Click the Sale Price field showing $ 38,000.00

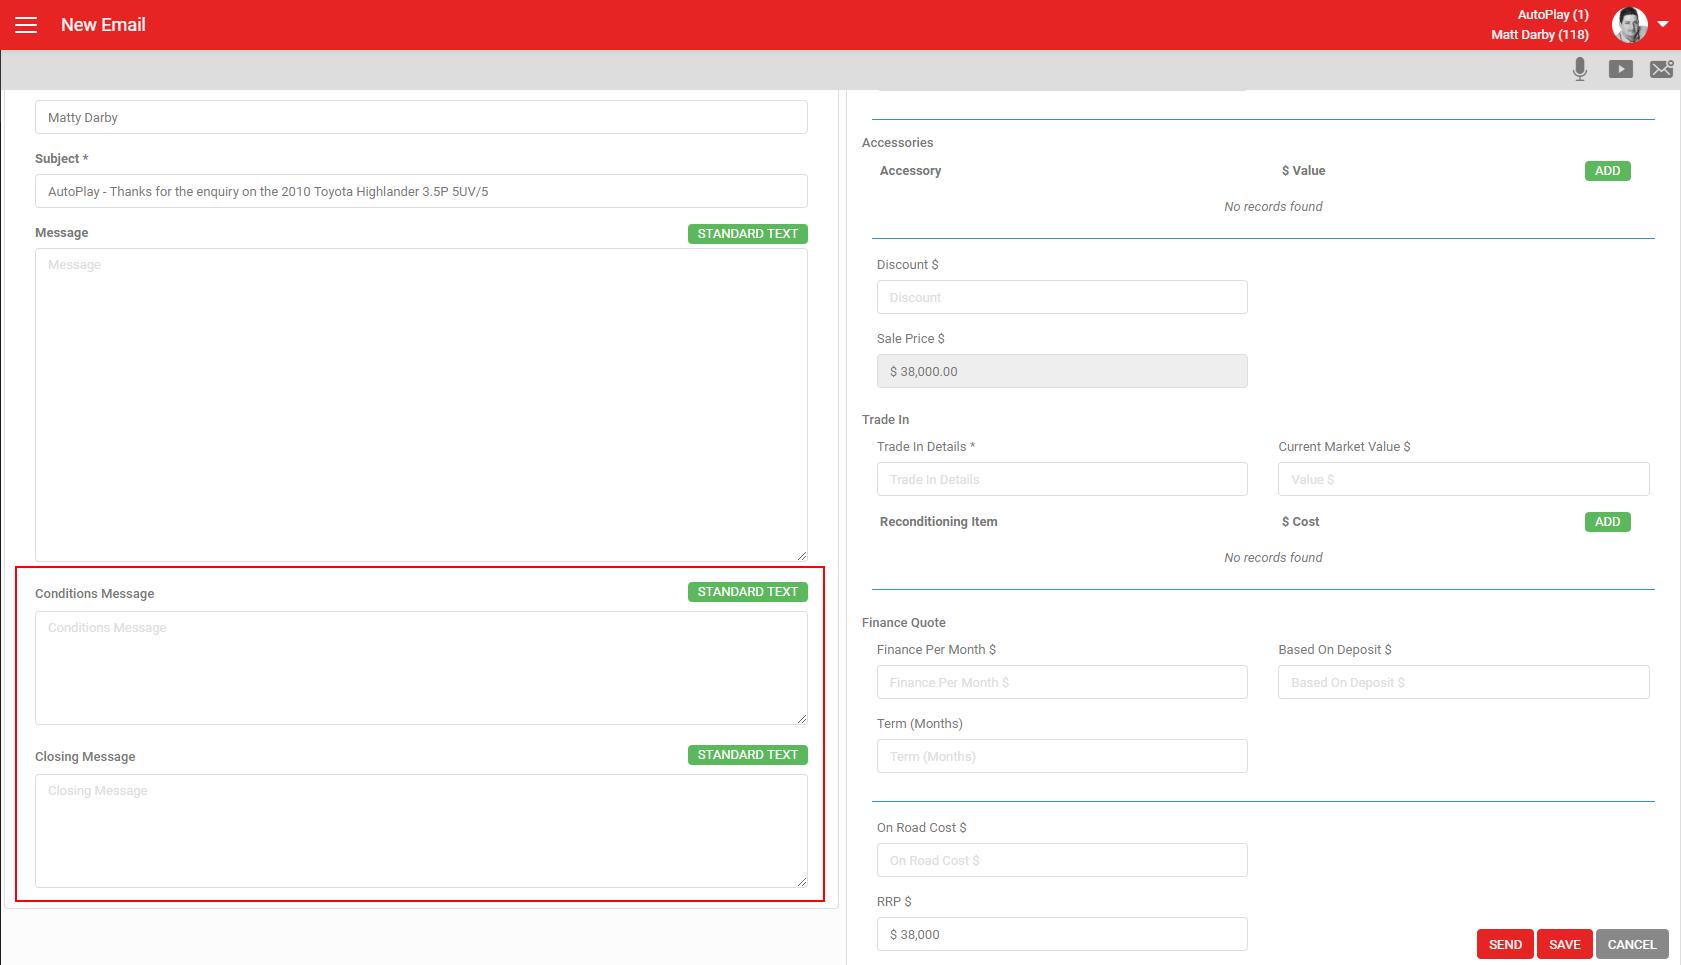pyautogui.click(x=1062, y=371)
